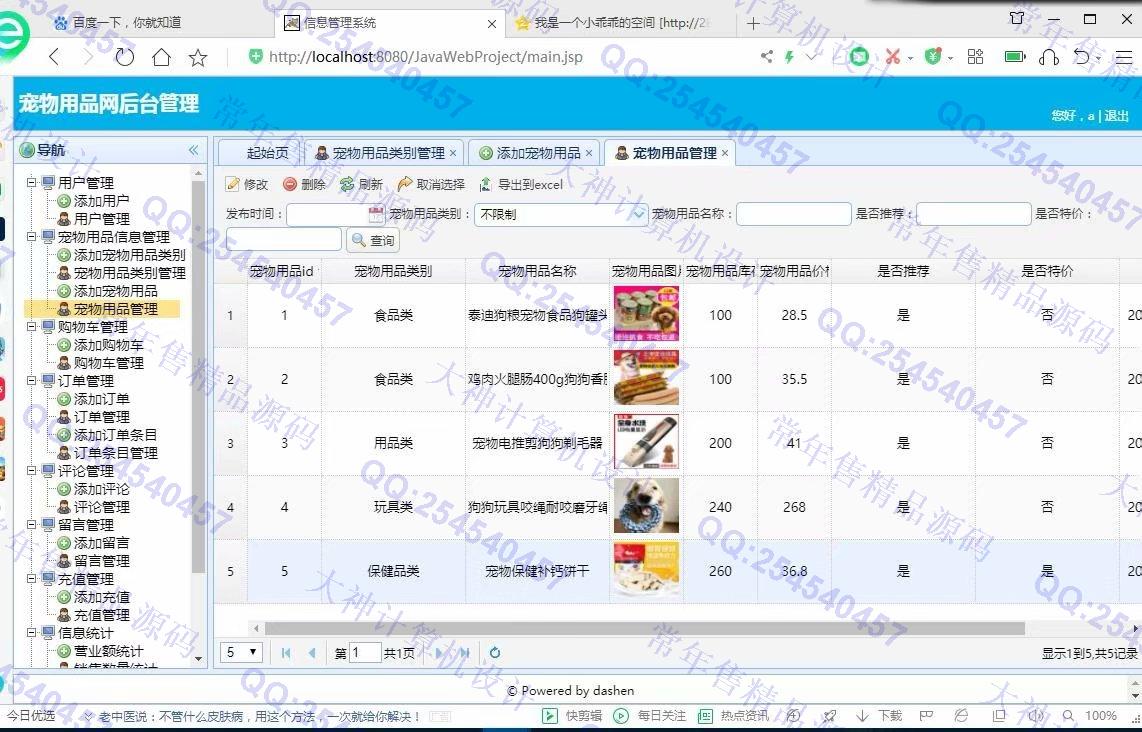This screenshot has height=732, width=1142.
Task: Go to next page in pagination
Action: [x=439, y=653]
